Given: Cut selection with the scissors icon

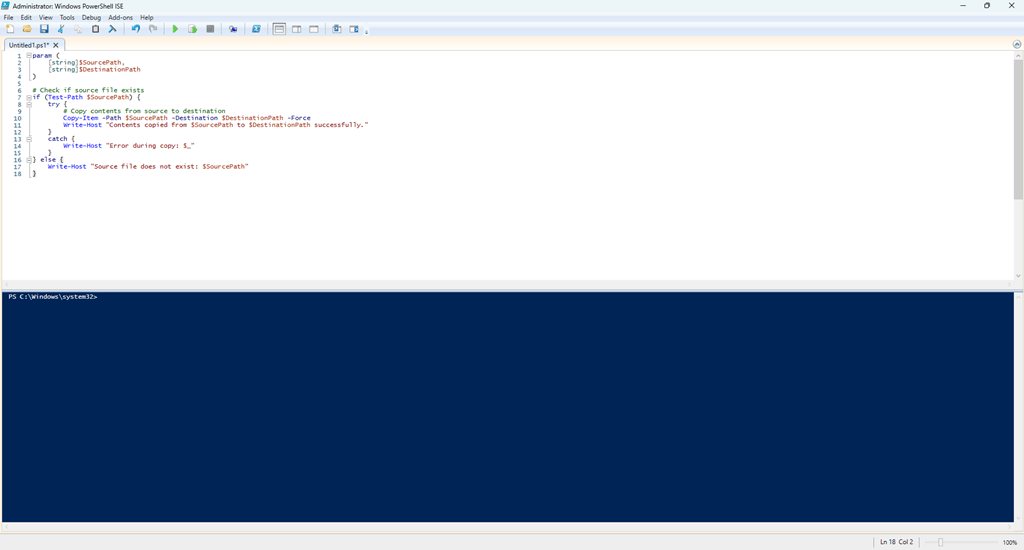Looking at the screenshot, I should (x=61, y=29).
